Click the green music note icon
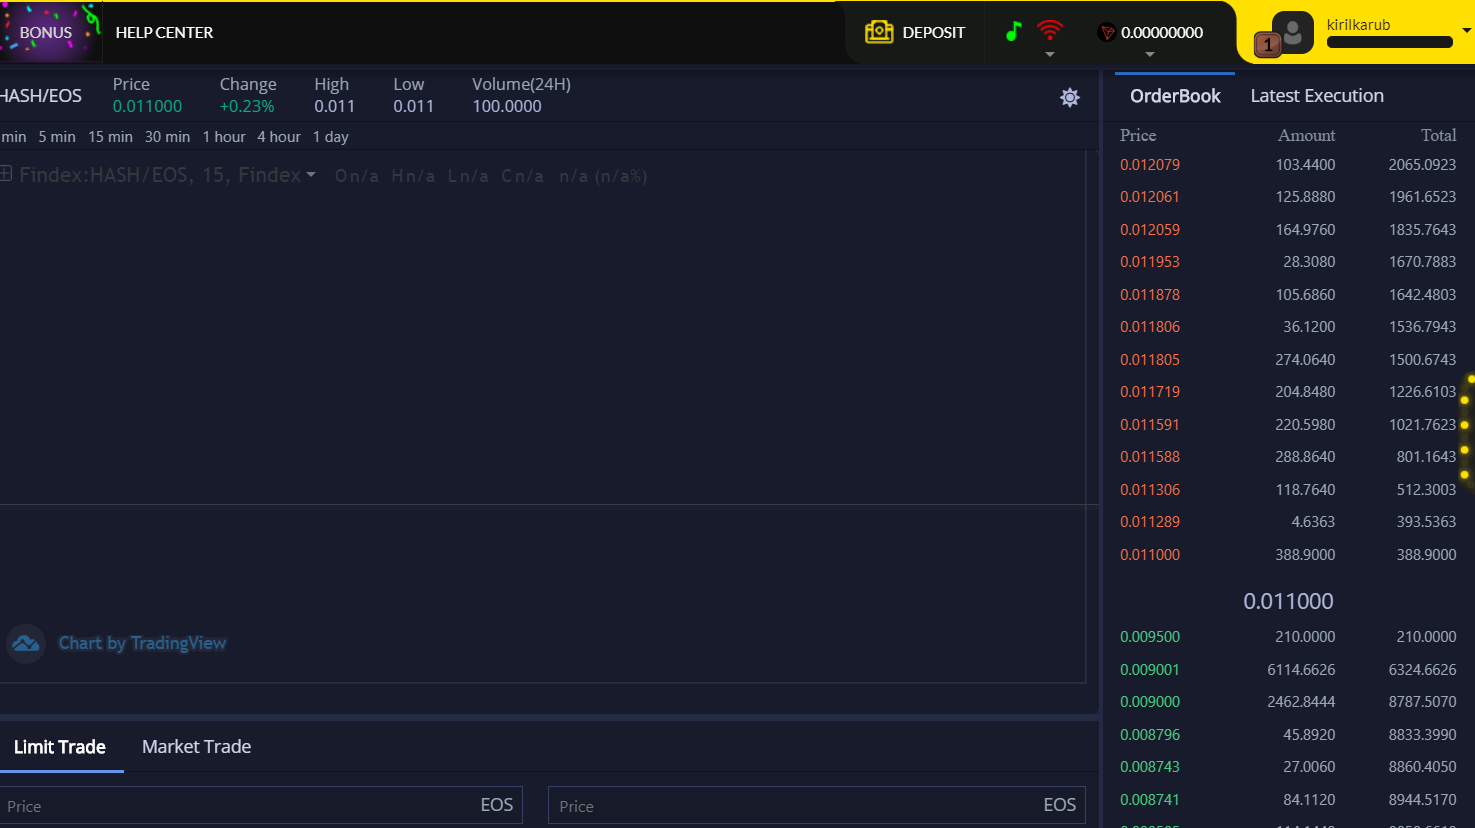 coord(1013,32)
